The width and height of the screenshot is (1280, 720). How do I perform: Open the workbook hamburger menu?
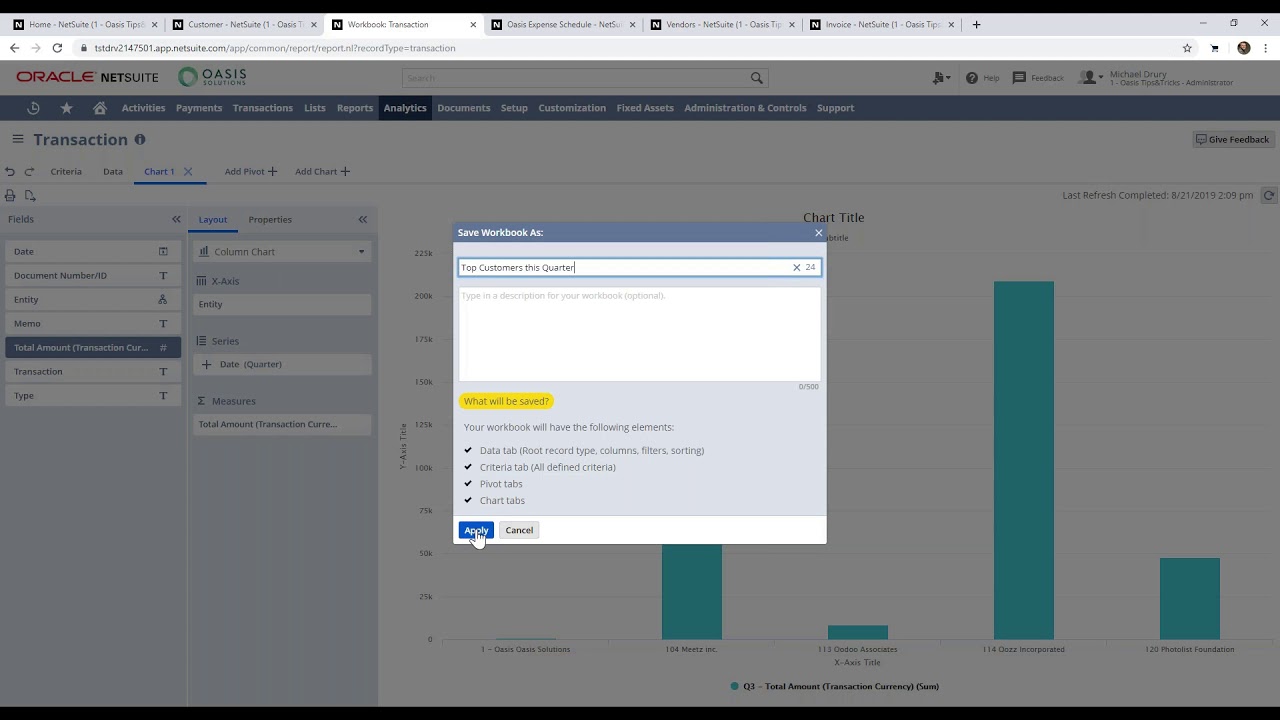point(17,139)
